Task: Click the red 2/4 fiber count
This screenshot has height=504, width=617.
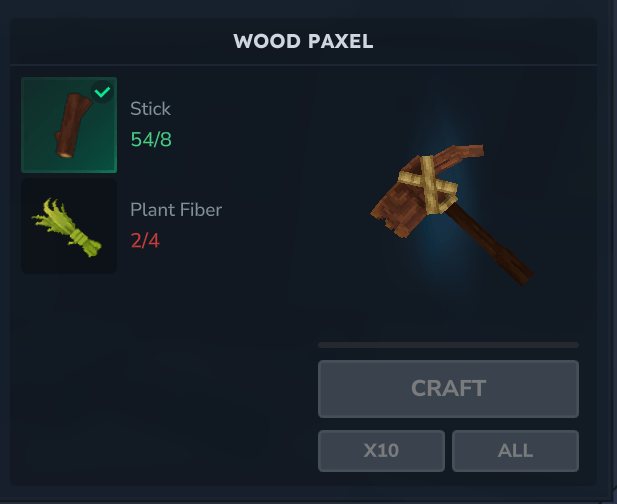Action: point(145,240)
